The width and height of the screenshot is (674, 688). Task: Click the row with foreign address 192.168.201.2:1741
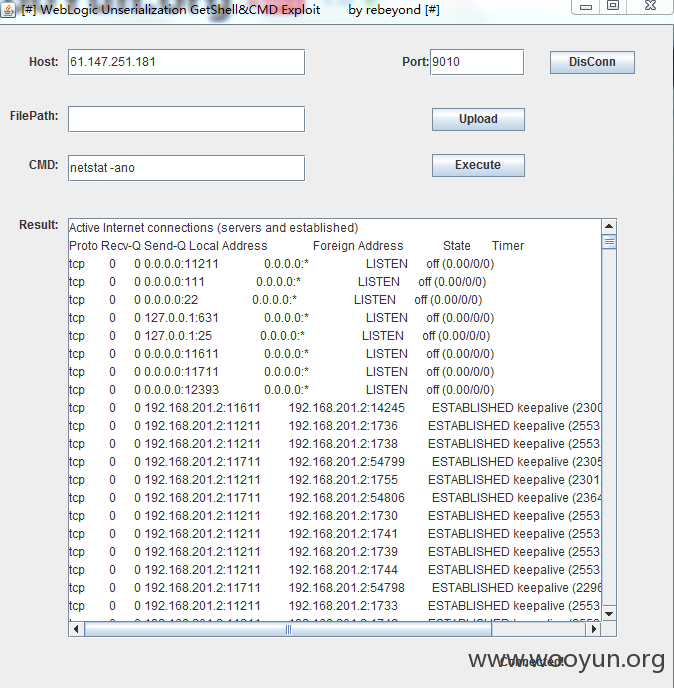point(335,534)
